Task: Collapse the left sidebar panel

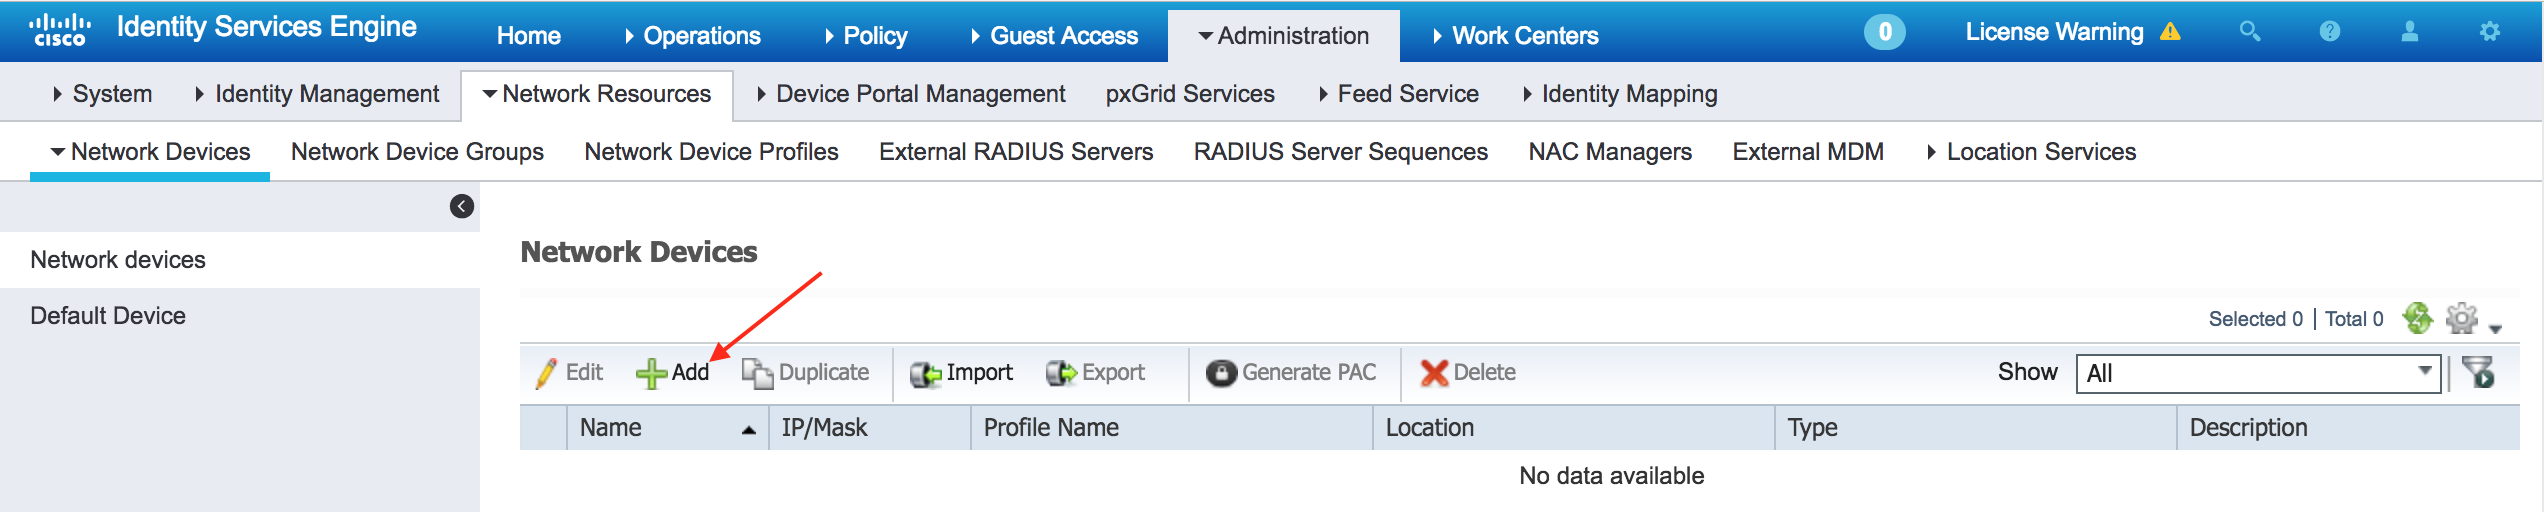Action: pos(462,206)
